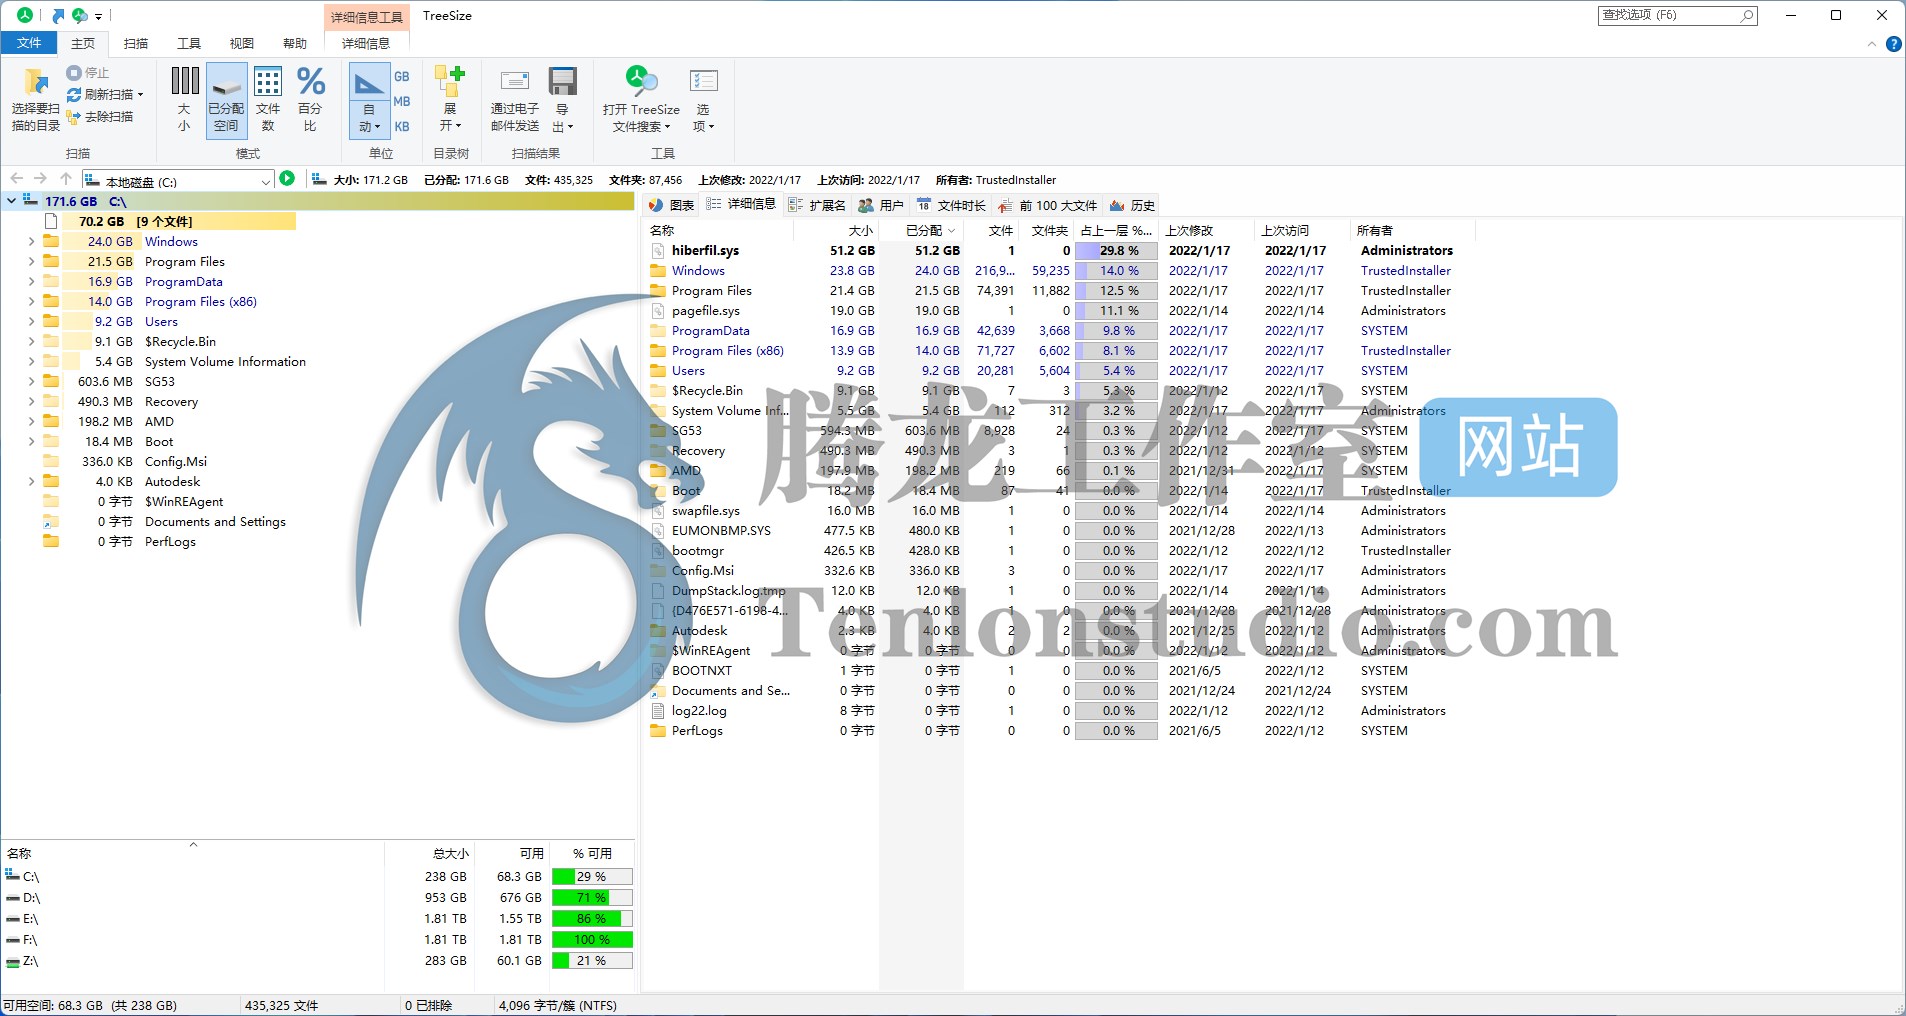Switch to Percent mode
1906x1016 pixels.
pos(311,99)
